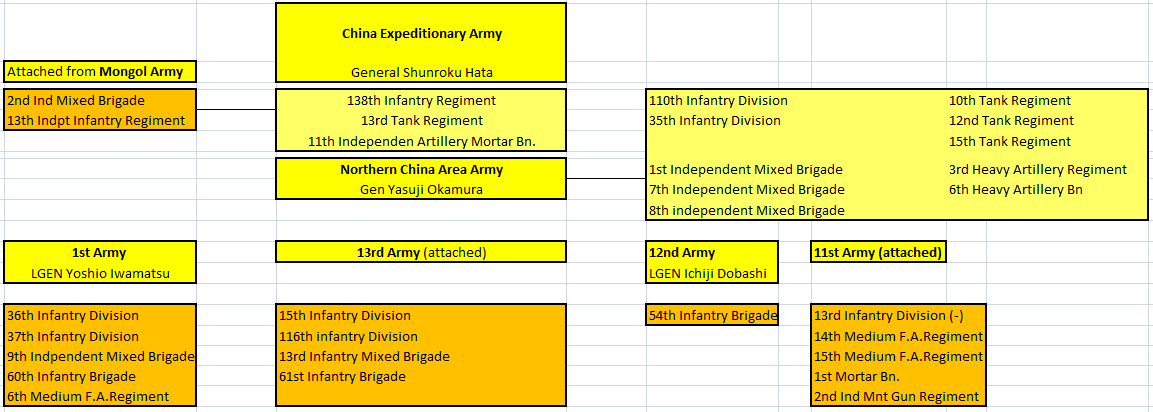Click the 2nd Ind Mnt Gun Regiment cell
Screen dimensions: 1153x412
pos(896,397)
